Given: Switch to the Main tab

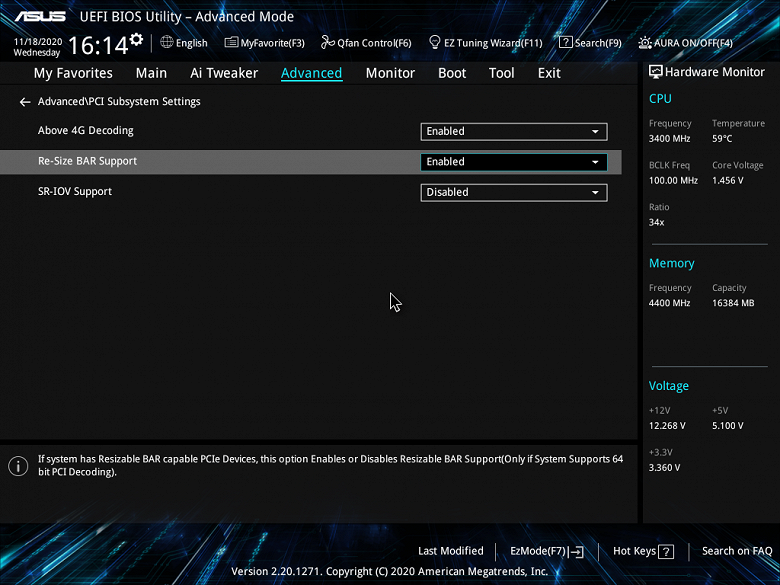Looking at the screenshot, I should pyautogui.click(x=151, y=73).
